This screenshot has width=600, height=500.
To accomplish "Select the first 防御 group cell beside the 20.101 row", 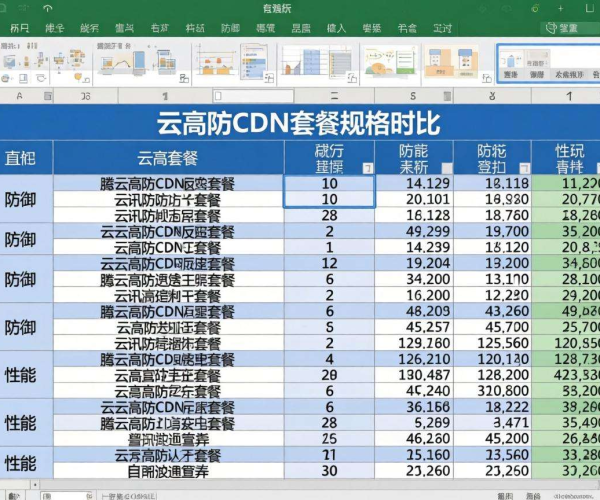I will click(26, 199).
